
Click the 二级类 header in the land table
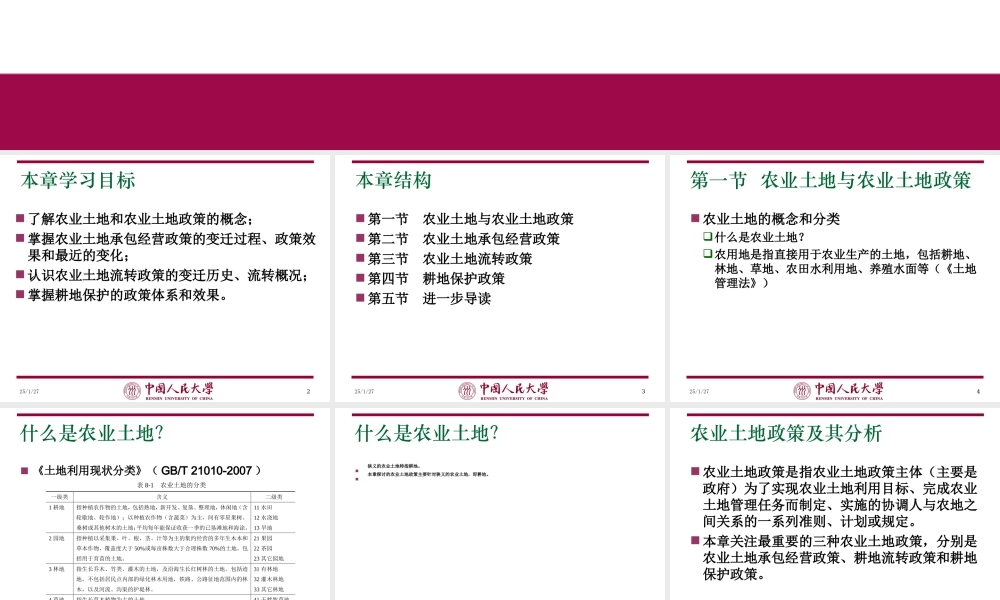tap(273, 494)
